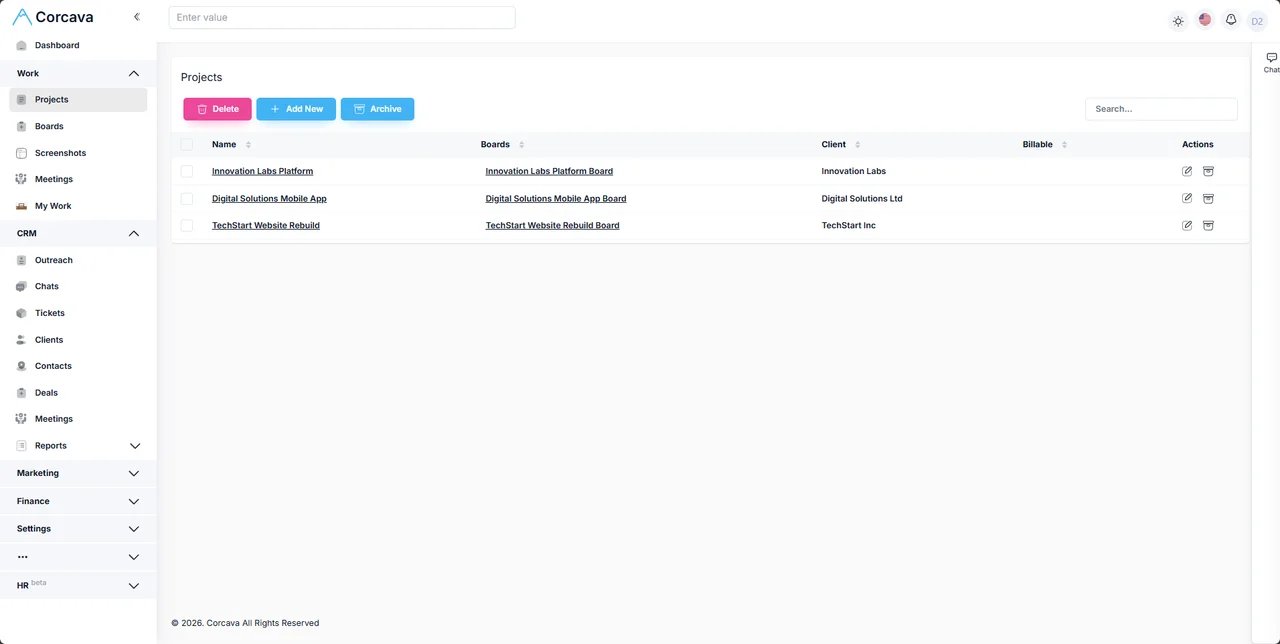Open the language flag selector
Viewport: 1280px width, 644px height.
[1205, 20]
